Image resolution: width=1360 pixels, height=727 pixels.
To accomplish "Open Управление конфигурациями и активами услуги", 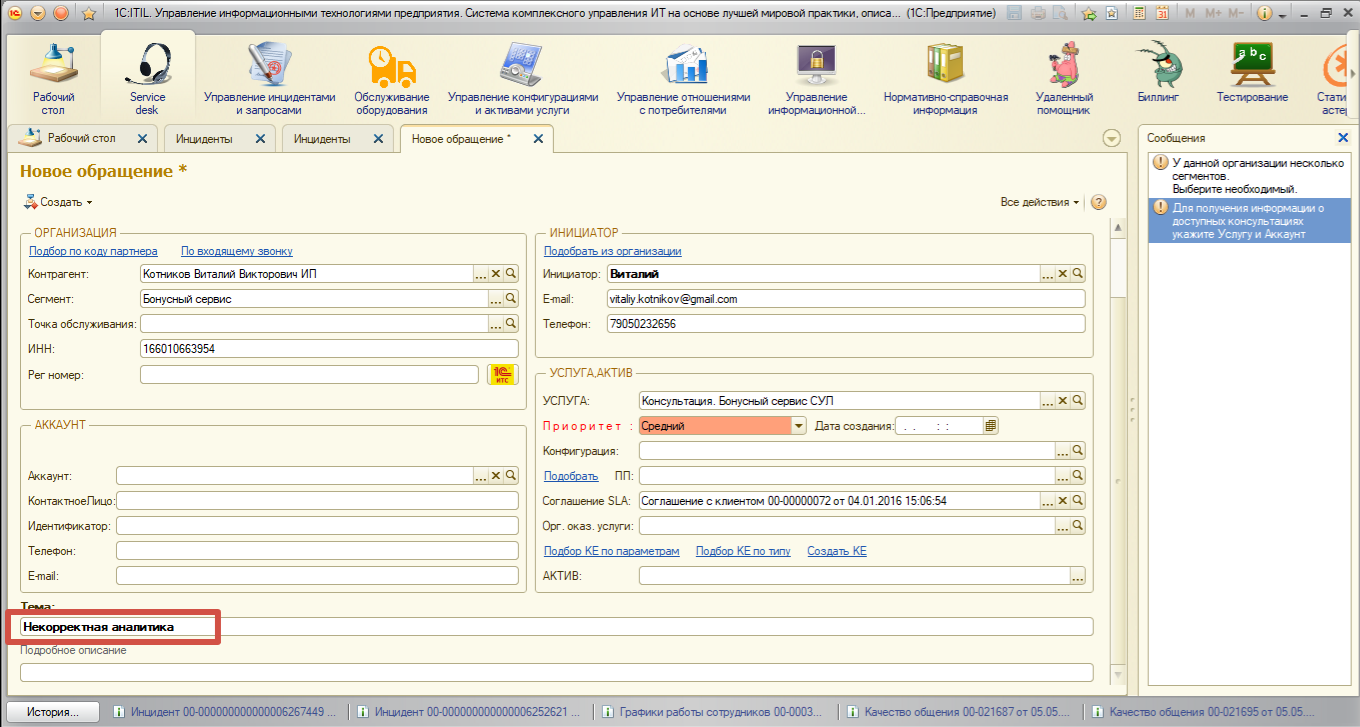I will [523, 76].
